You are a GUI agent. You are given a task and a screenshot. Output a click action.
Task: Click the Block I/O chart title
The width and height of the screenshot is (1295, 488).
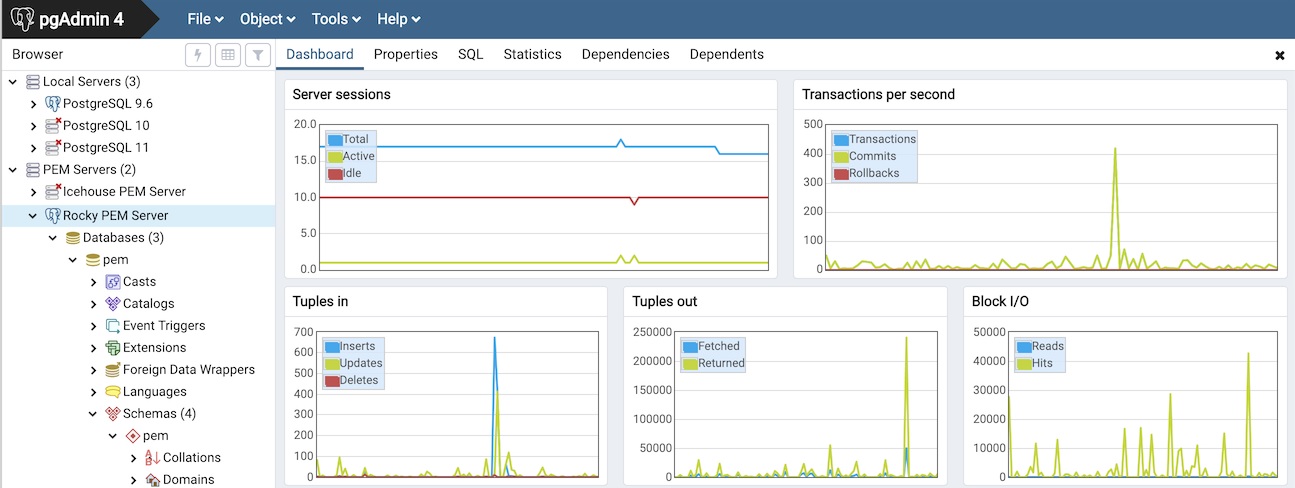click(1001, 302)
